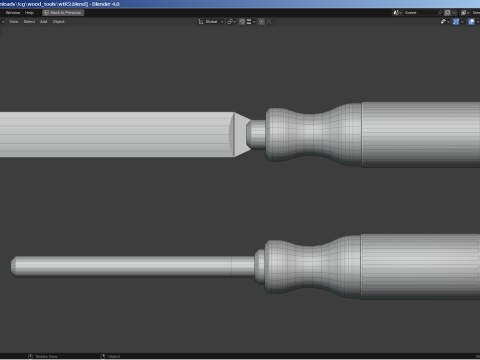Open the viewport Object menu
This screenshot has height=360, width=480.
tap(59, 22)
